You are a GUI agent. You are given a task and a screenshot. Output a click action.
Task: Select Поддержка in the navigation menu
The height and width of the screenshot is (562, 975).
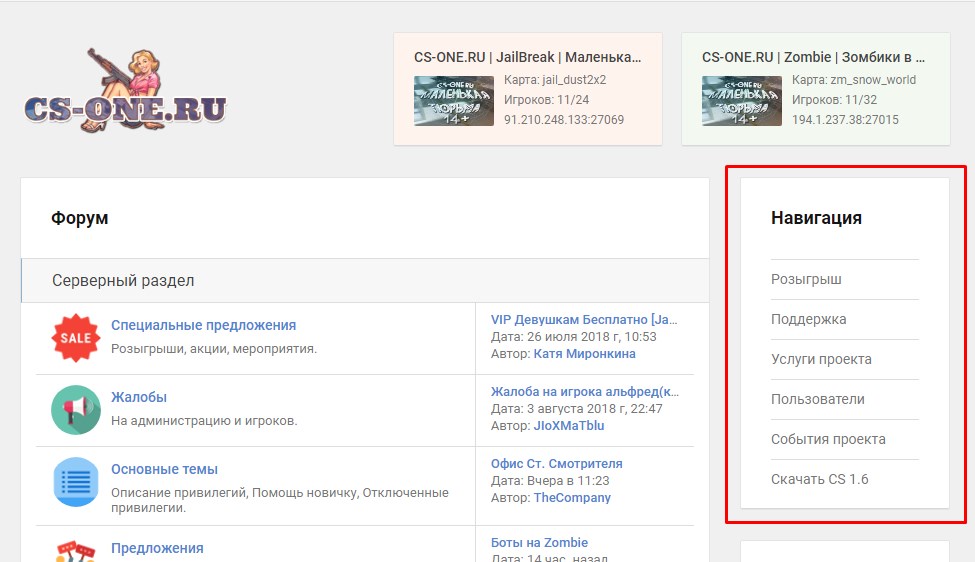coord(808,319)
